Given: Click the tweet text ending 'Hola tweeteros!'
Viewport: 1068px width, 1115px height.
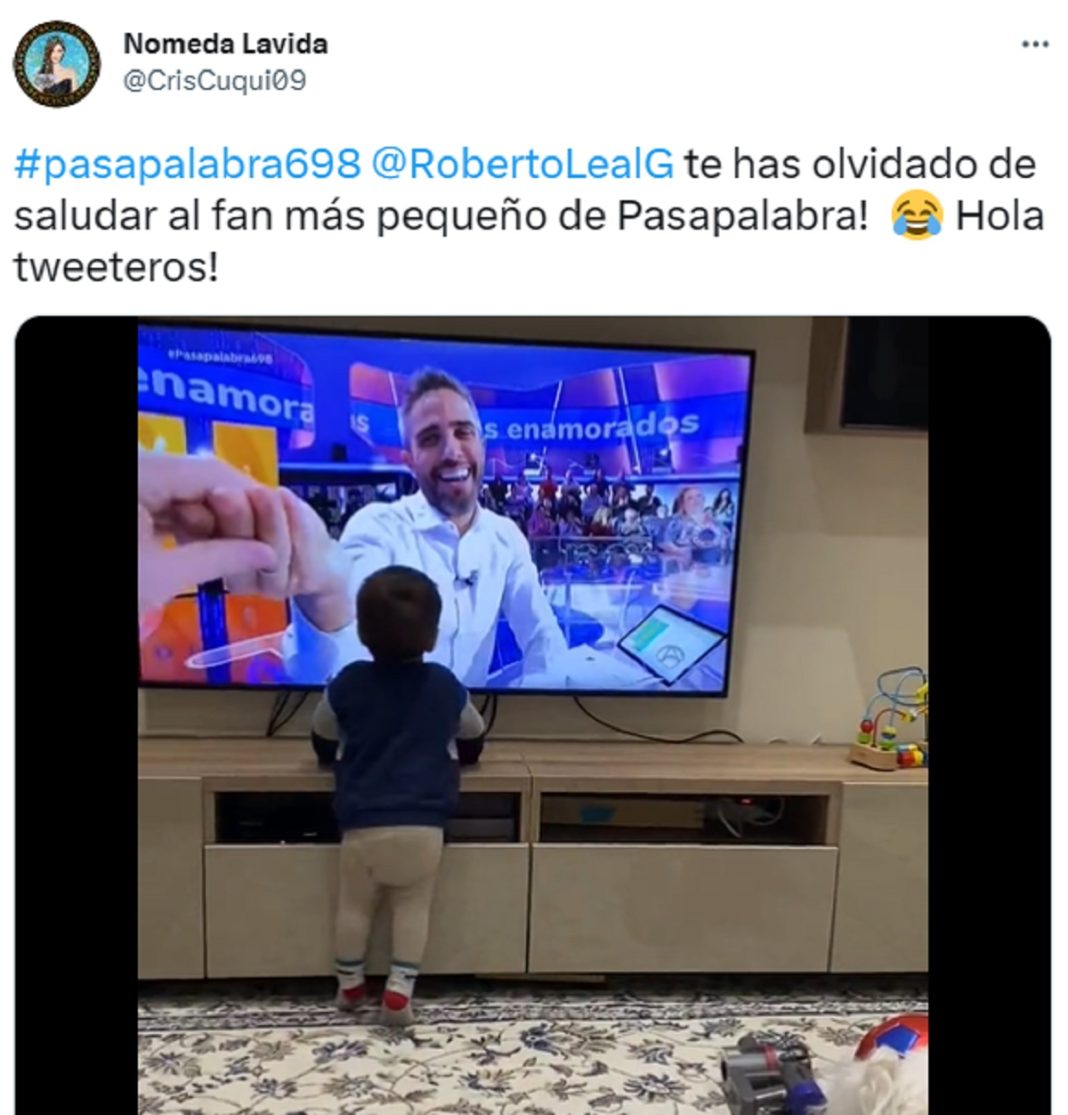Looking at the screenshot, I should [x=529, y=215].
